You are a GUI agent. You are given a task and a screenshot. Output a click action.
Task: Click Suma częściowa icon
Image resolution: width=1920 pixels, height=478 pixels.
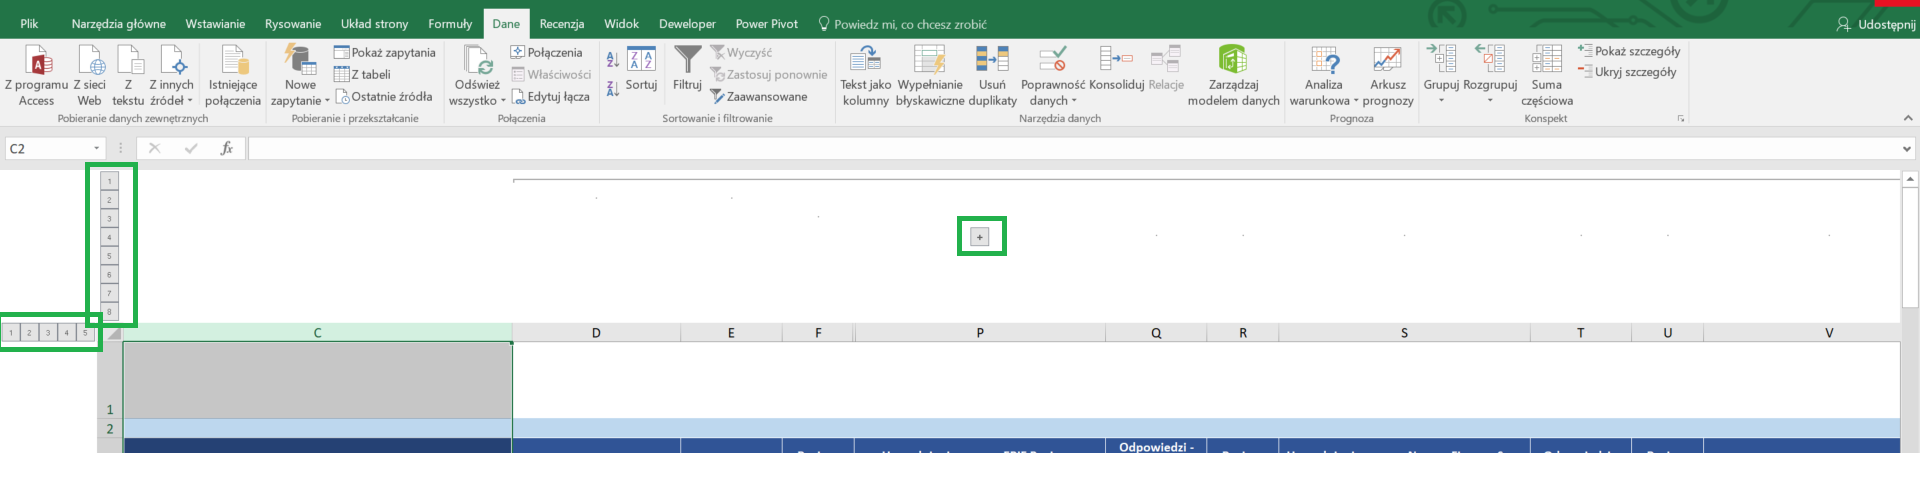point(1546,60)
